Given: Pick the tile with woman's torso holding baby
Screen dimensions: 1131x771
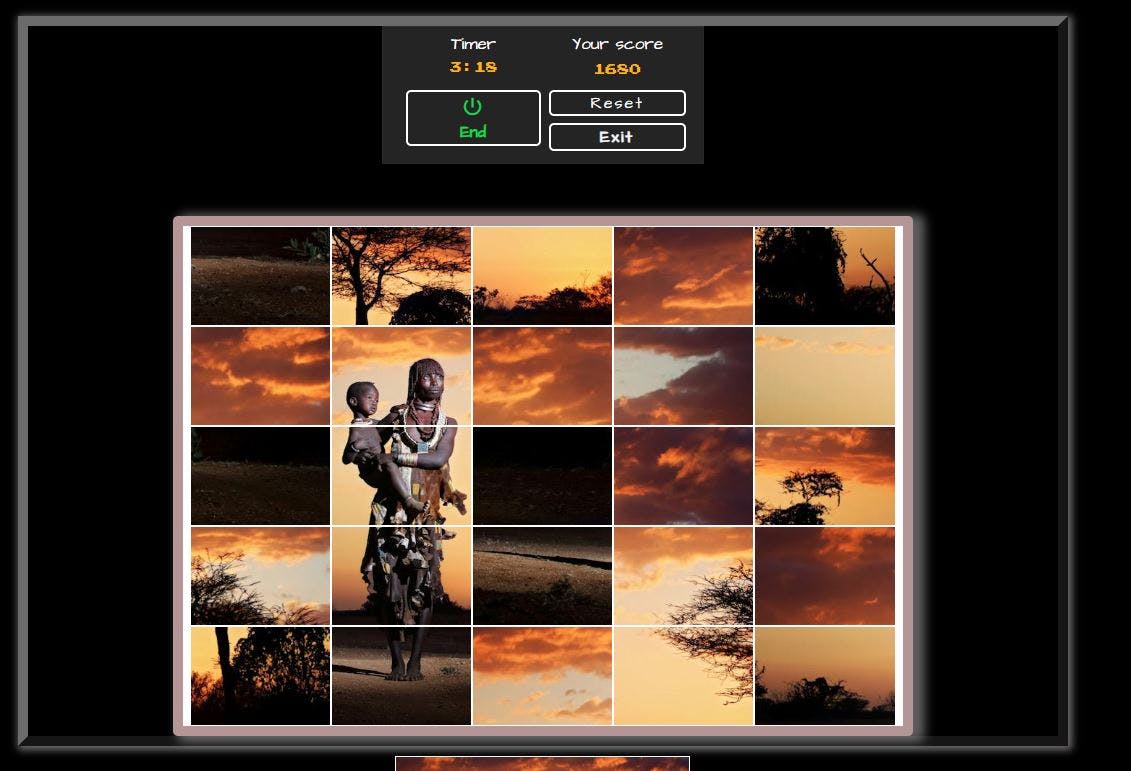Looking at the screenshot, I should pyautogui.click(x=401, y=476).
